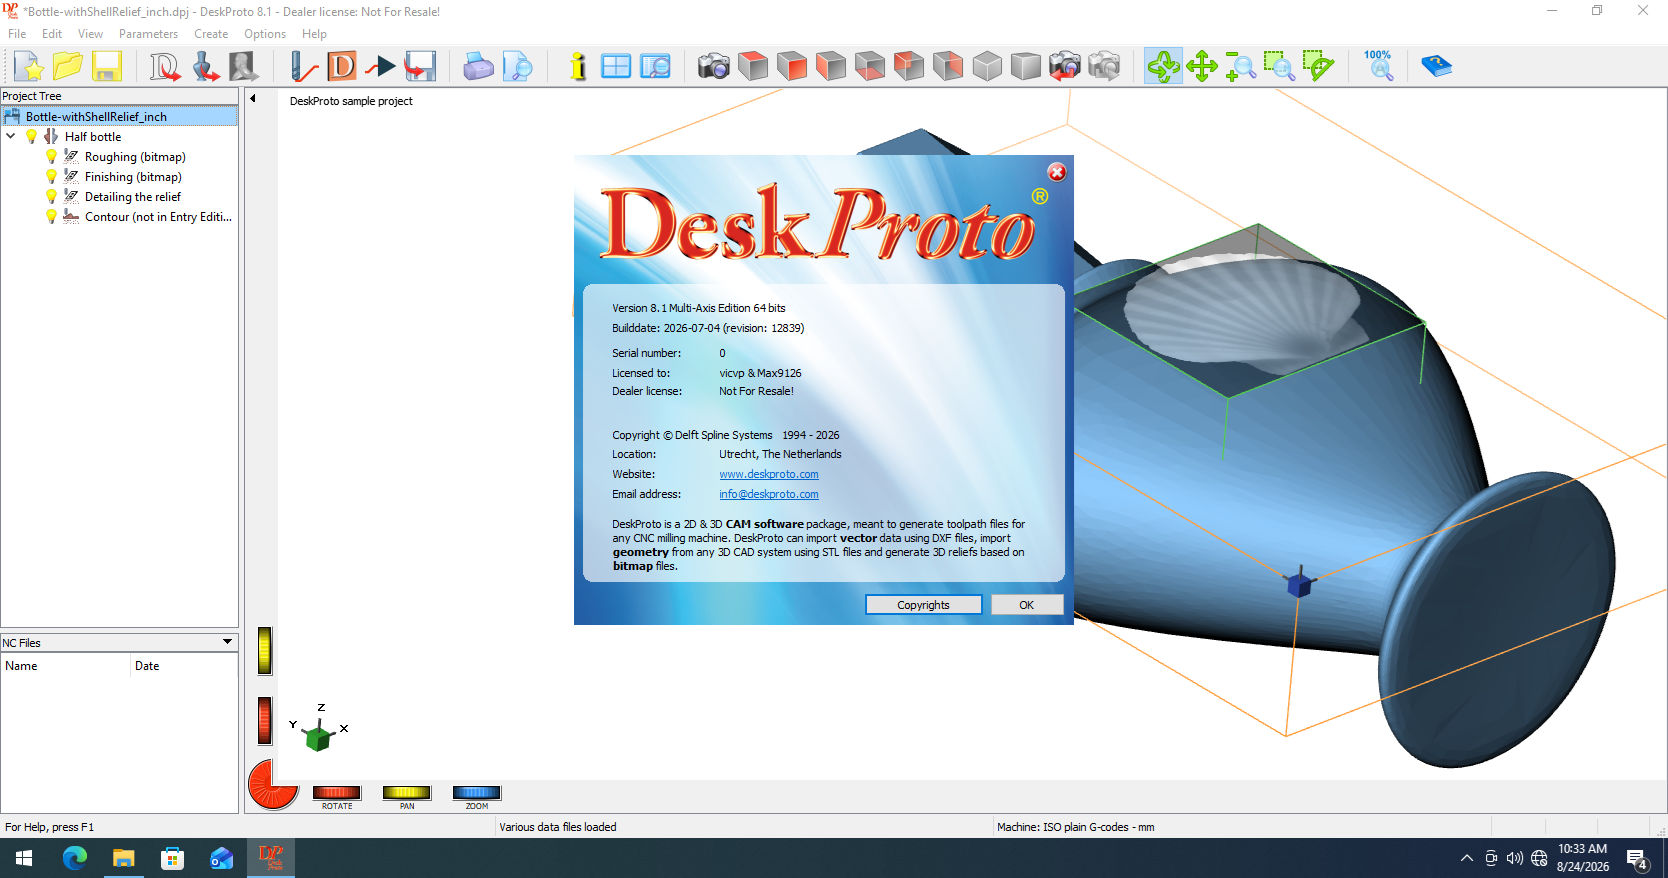Toggle the Half bottle light bulb

tap(31, 136)
